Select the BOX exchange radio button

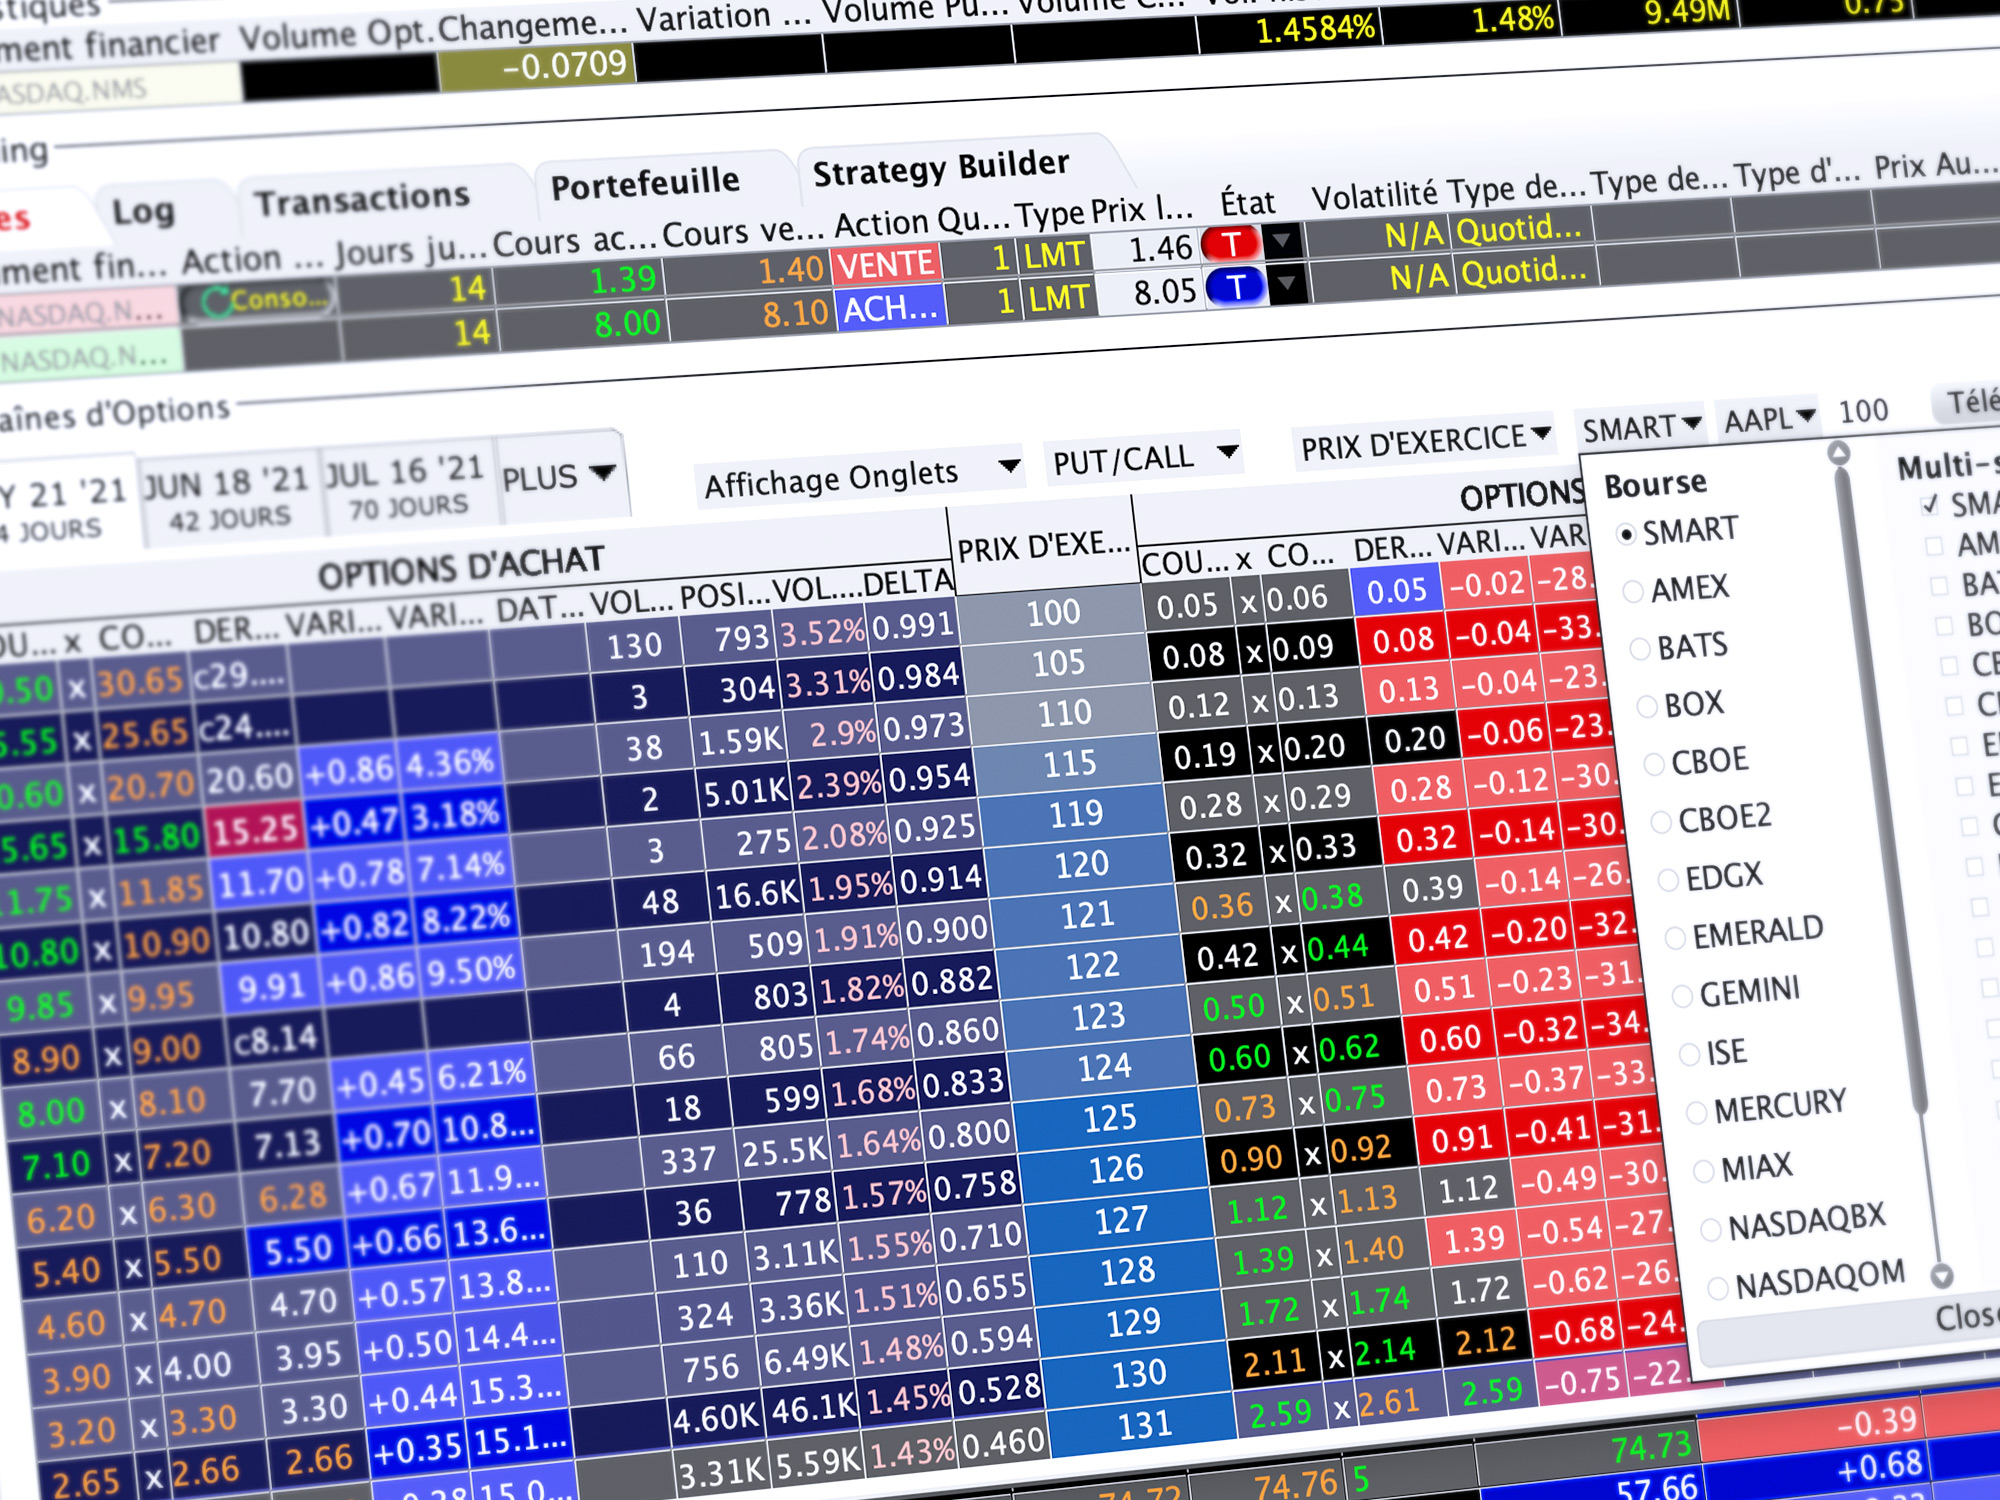pyautogui.click(x=1647, y=707)
